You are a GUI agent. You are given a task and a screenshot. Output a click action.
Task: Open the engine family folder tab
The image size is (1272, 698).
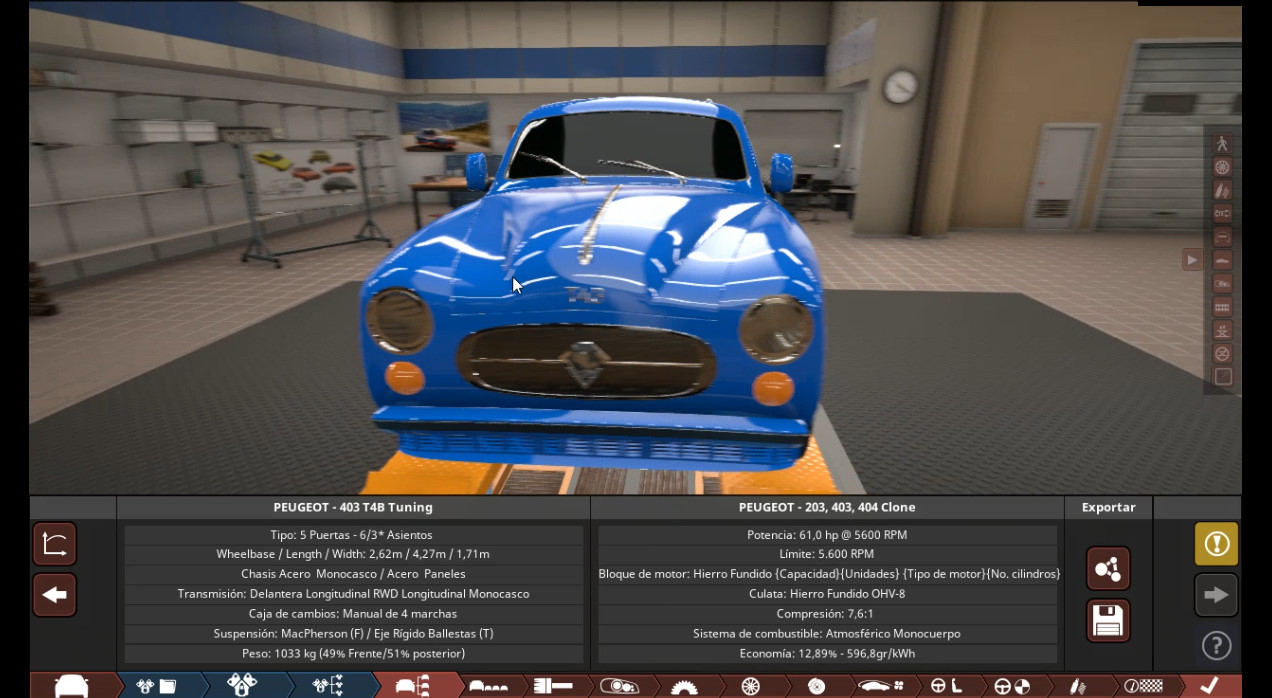[x=156, y=685]
